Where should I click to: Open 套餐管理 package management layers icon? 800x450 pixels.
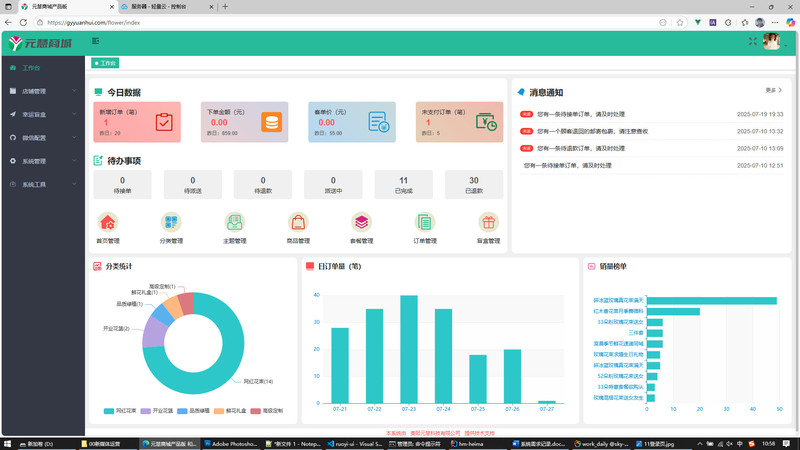point(361,222)
